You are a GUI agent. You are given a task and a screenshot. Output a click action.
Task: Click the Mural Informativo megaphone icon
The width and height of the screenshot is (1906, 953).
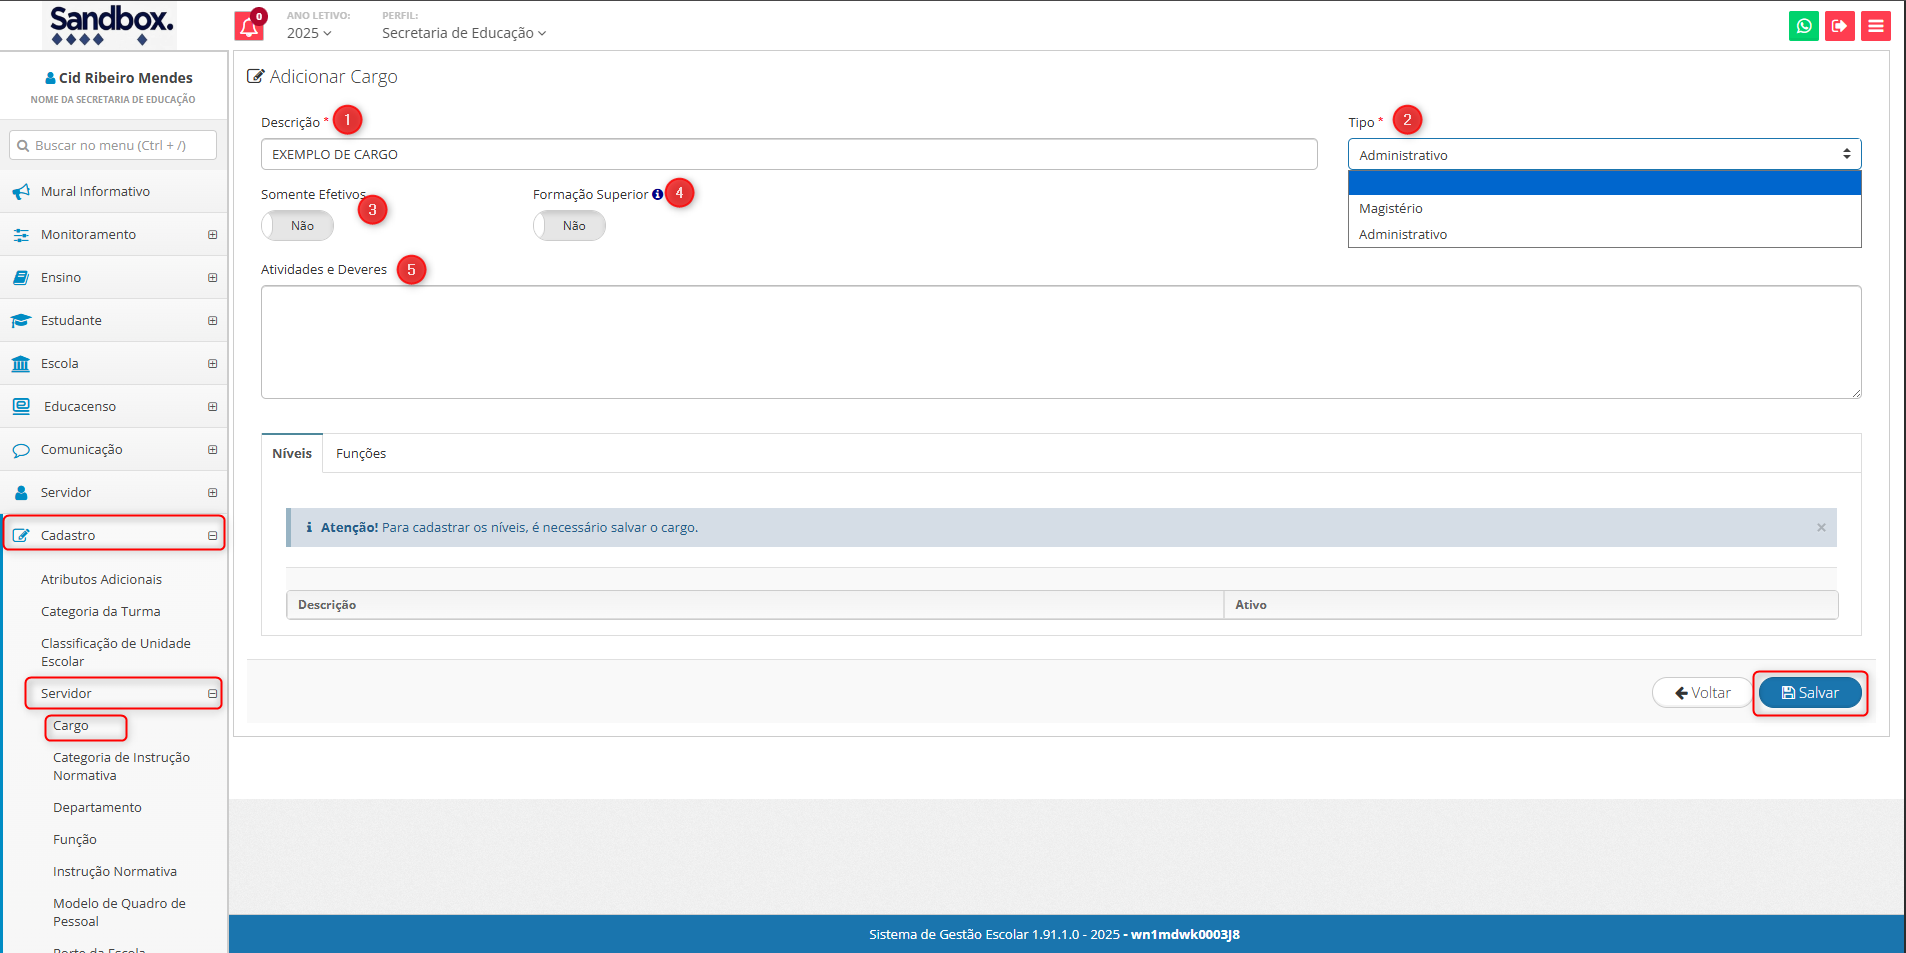point(21,192)
